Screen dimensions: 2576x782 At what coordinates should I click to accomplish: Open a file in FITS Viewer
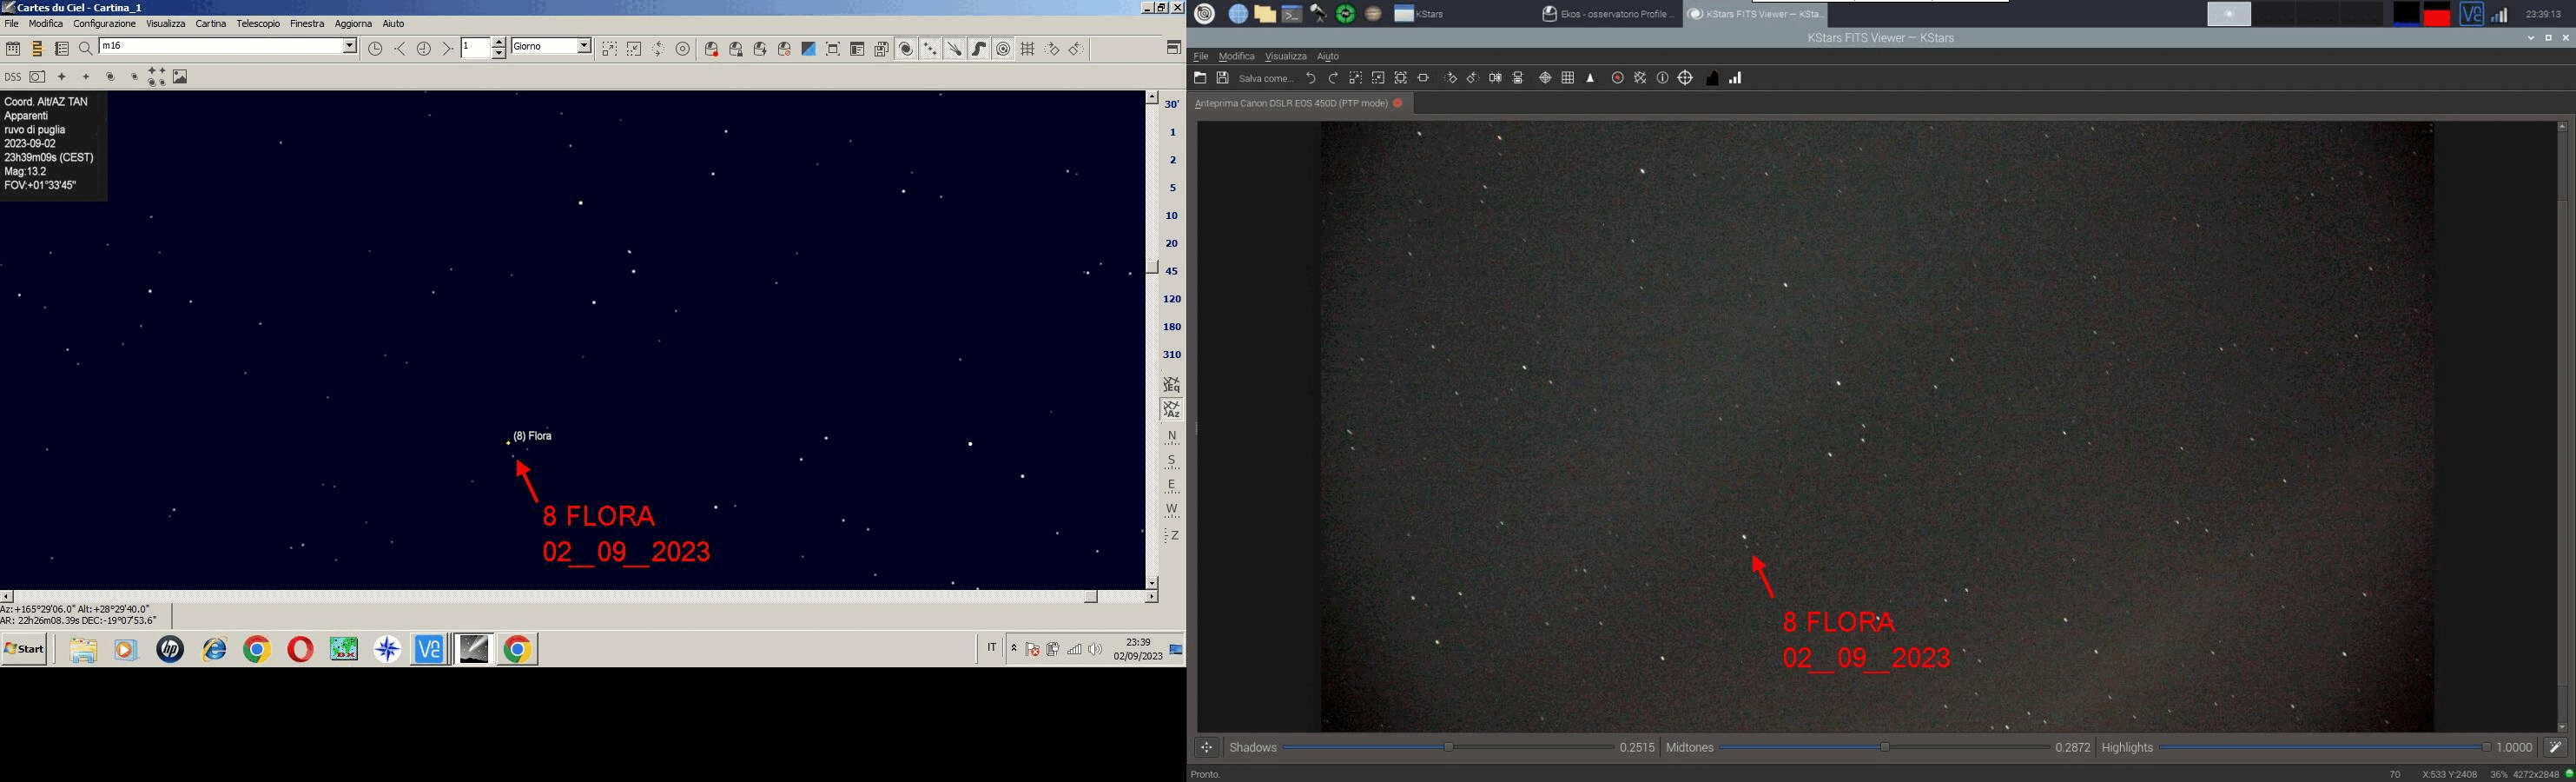pyautogui.click(x=1199, y=78)
